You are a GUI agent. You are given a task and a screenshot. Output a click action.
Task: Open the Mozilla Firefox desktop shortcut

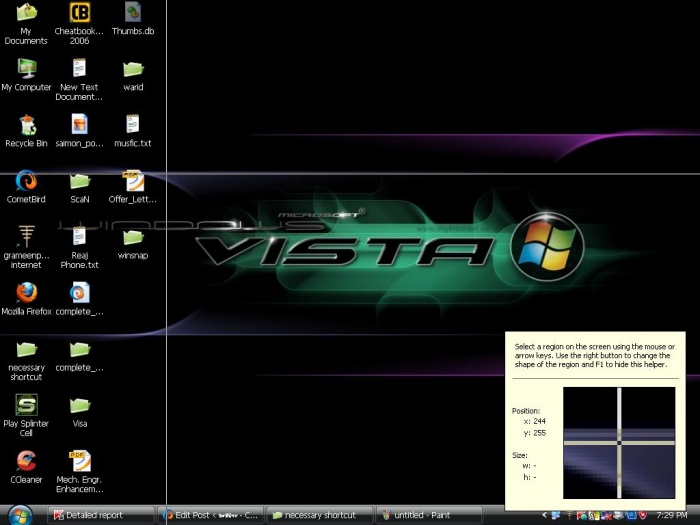(26, 293)
